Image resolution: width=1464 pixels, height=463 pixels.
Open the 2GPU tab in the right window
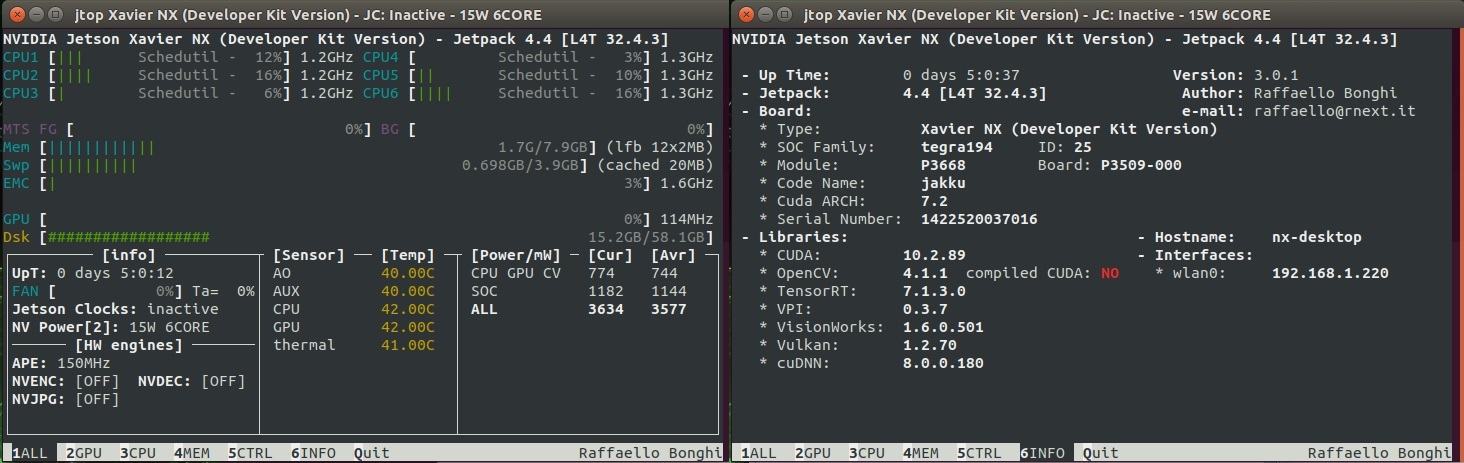813,453
